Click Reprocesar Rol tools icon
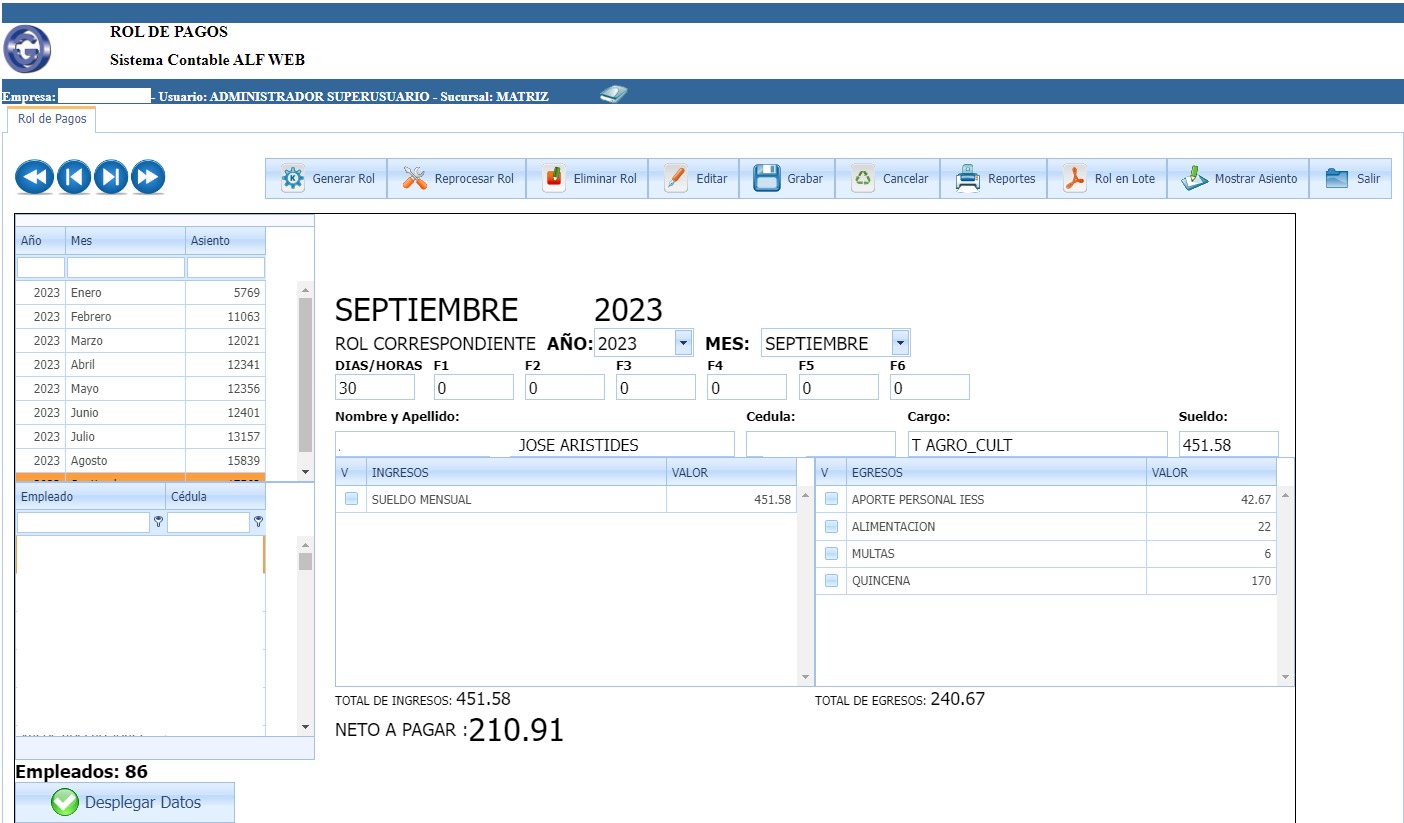Viewport: 1404px width, 823px height. point(414,179)
